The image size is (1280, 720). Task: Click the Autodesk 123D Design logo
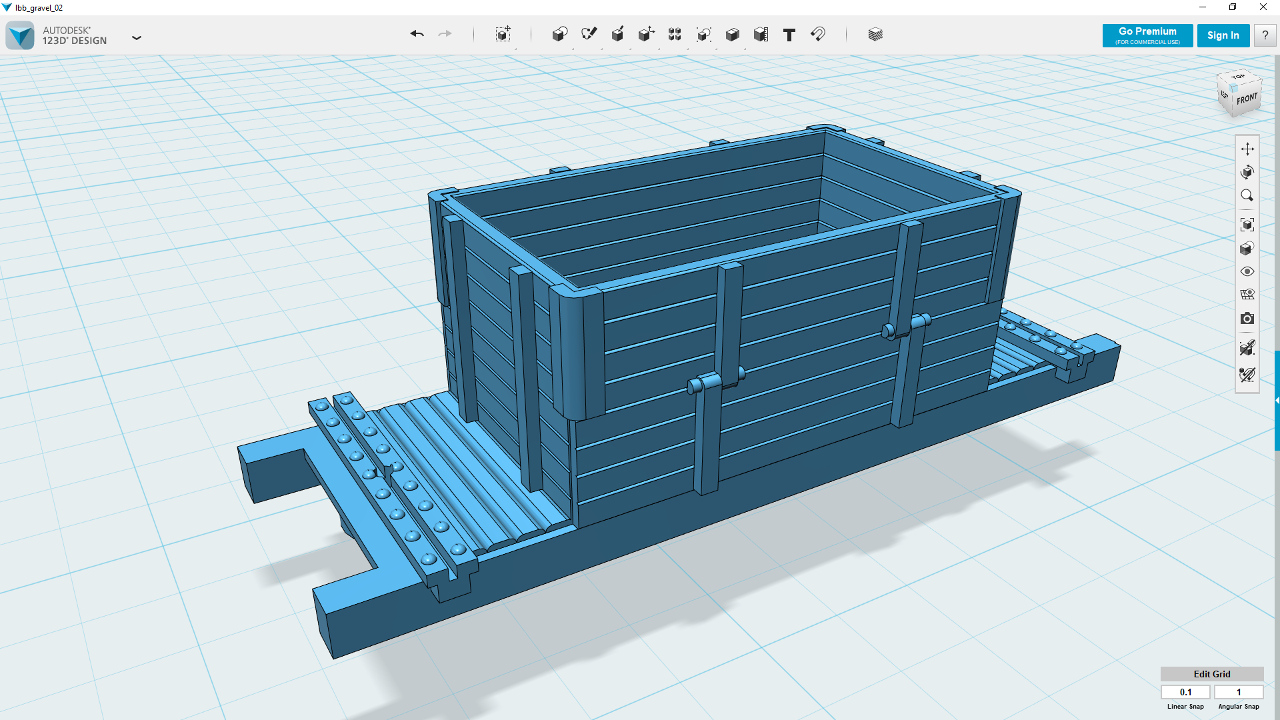pos(20,36)
